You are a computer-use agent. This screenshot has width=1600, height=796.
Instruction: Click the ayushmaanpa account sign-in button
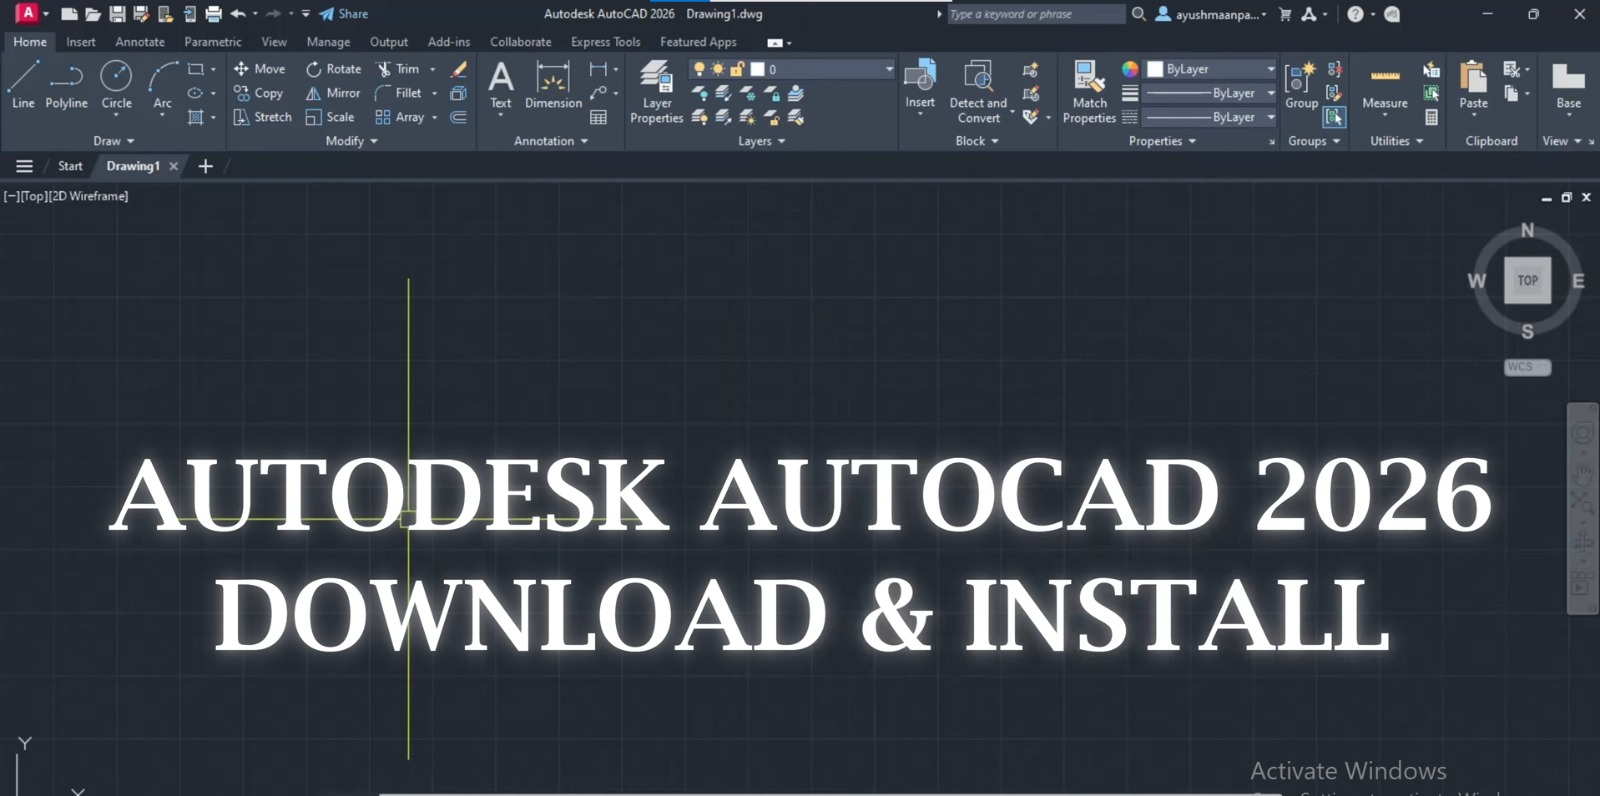click(x=1211, y=14)
